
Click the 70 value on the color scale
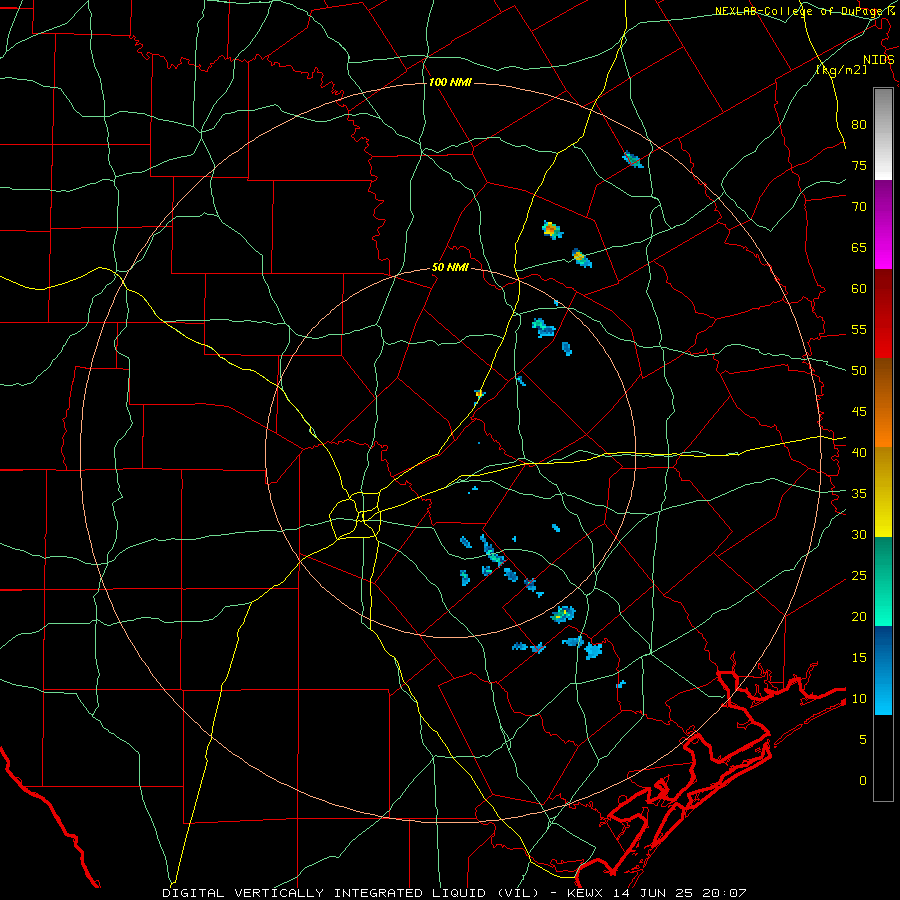click(859, 207)
